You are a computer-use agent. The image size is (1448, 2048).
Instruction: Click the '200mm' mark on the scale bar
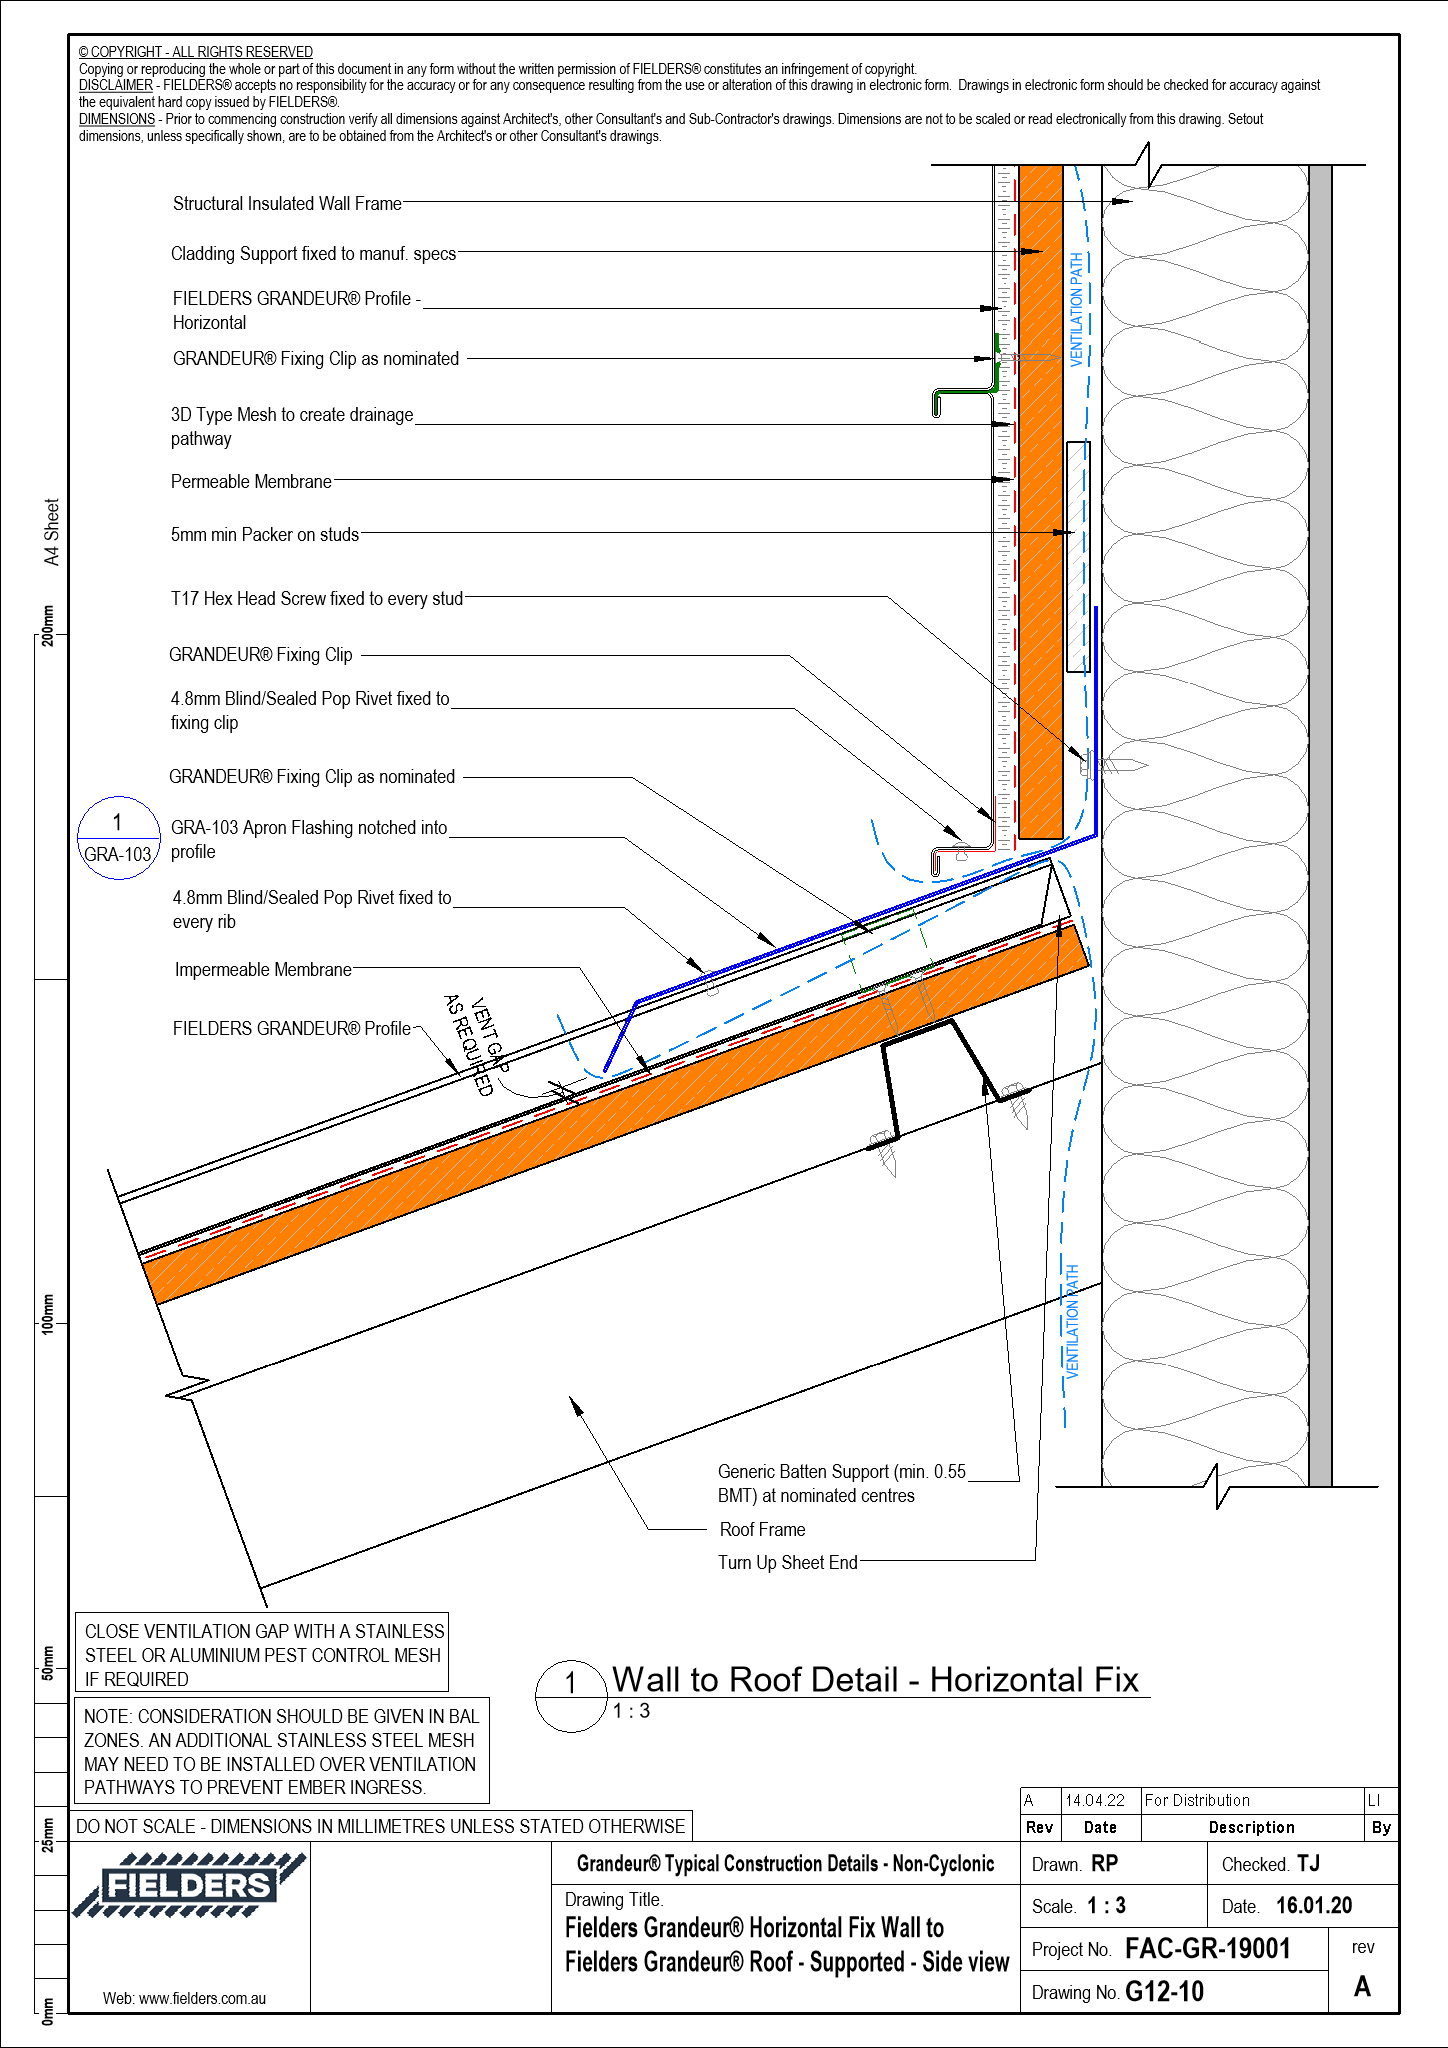[48, 625]
